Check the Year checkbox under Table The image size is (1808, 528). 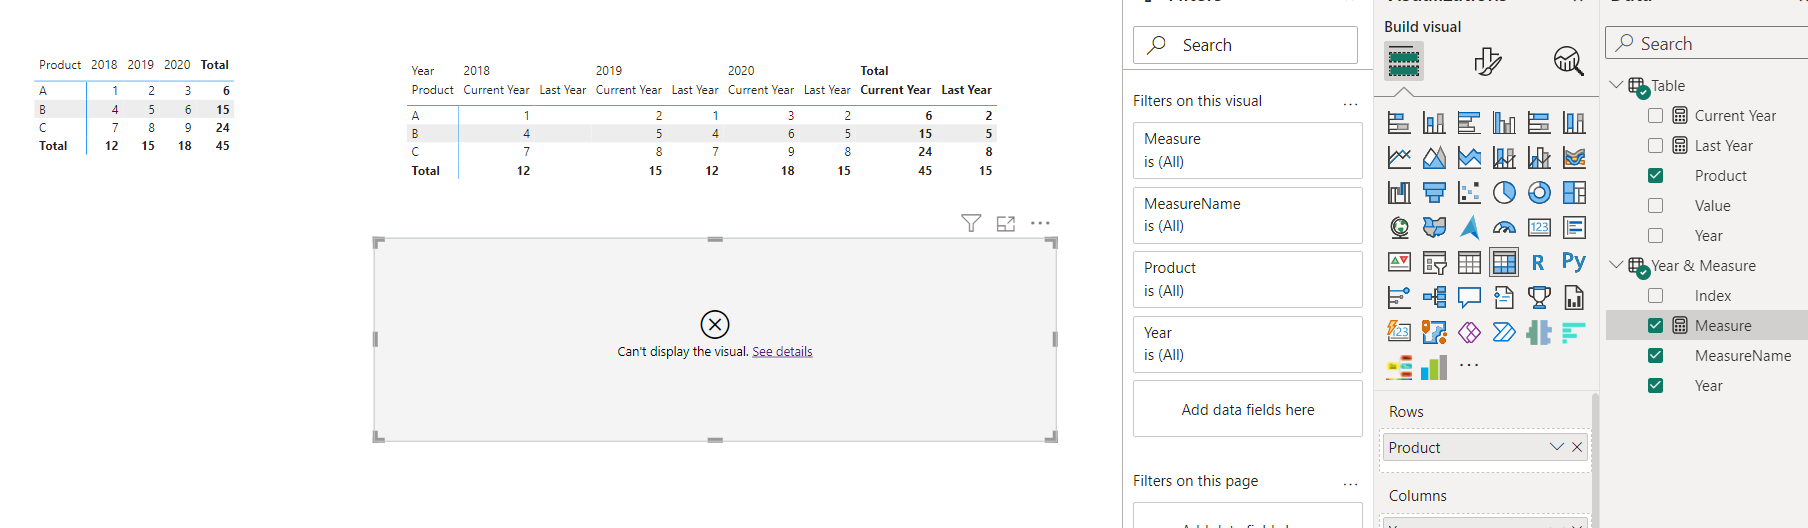point(1655,236)
